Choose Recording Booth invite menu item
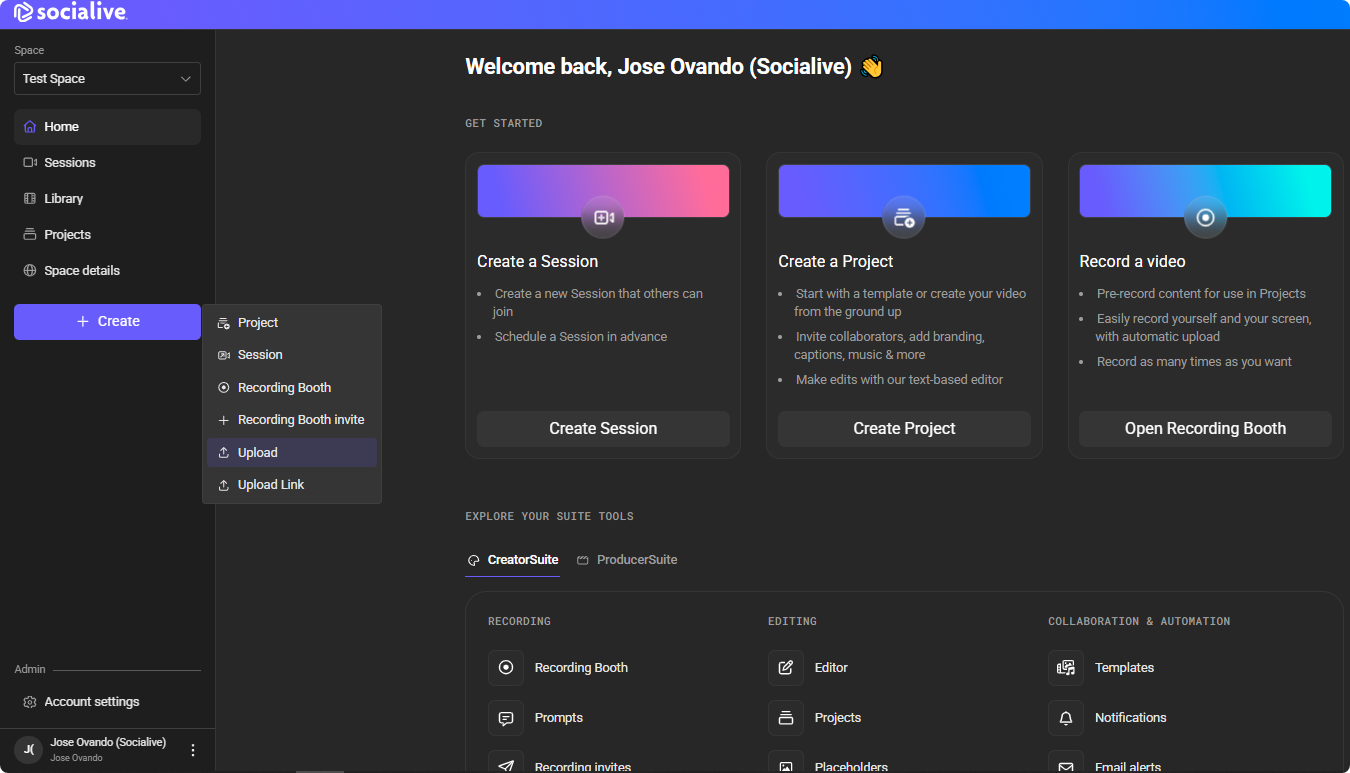The image size is (1350, 773). point(292,420)
